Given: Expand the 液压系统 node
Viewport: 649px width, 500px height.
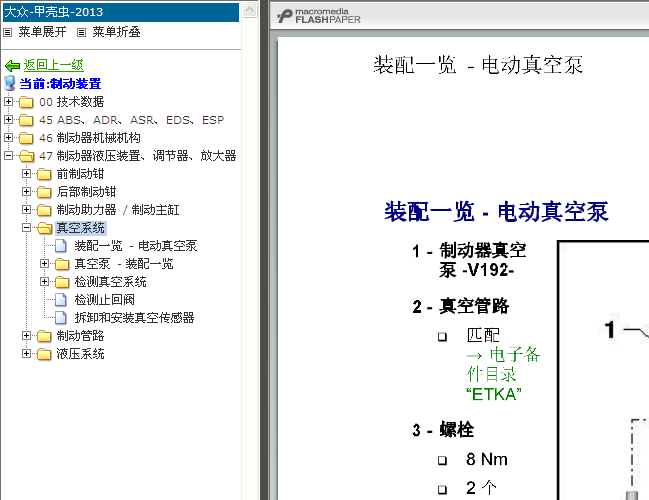Looking at the screenshot, I should 26,353.
